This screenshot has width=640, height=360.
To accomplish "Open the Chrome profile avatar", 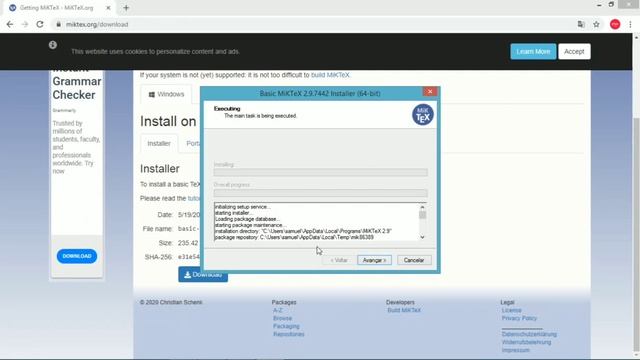I will click(615, 24).
